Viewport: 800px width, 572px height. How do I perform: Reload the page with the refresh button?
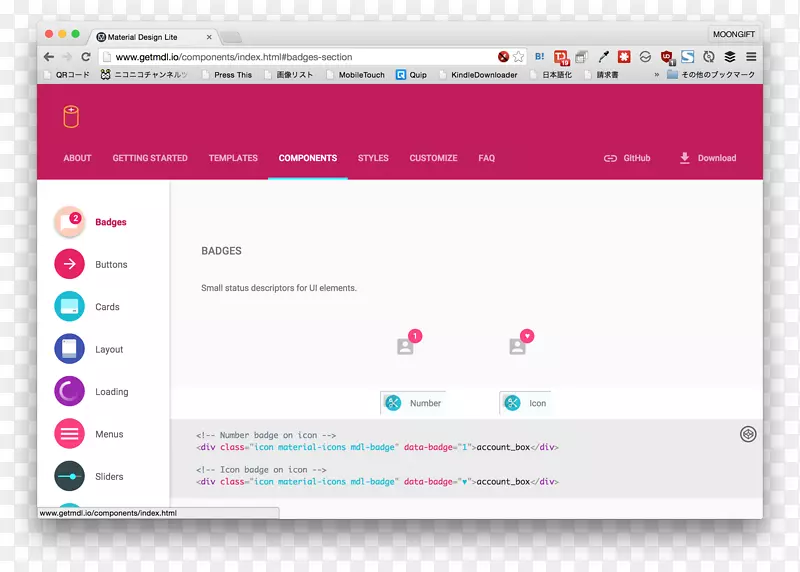click(x=85, y=57)
